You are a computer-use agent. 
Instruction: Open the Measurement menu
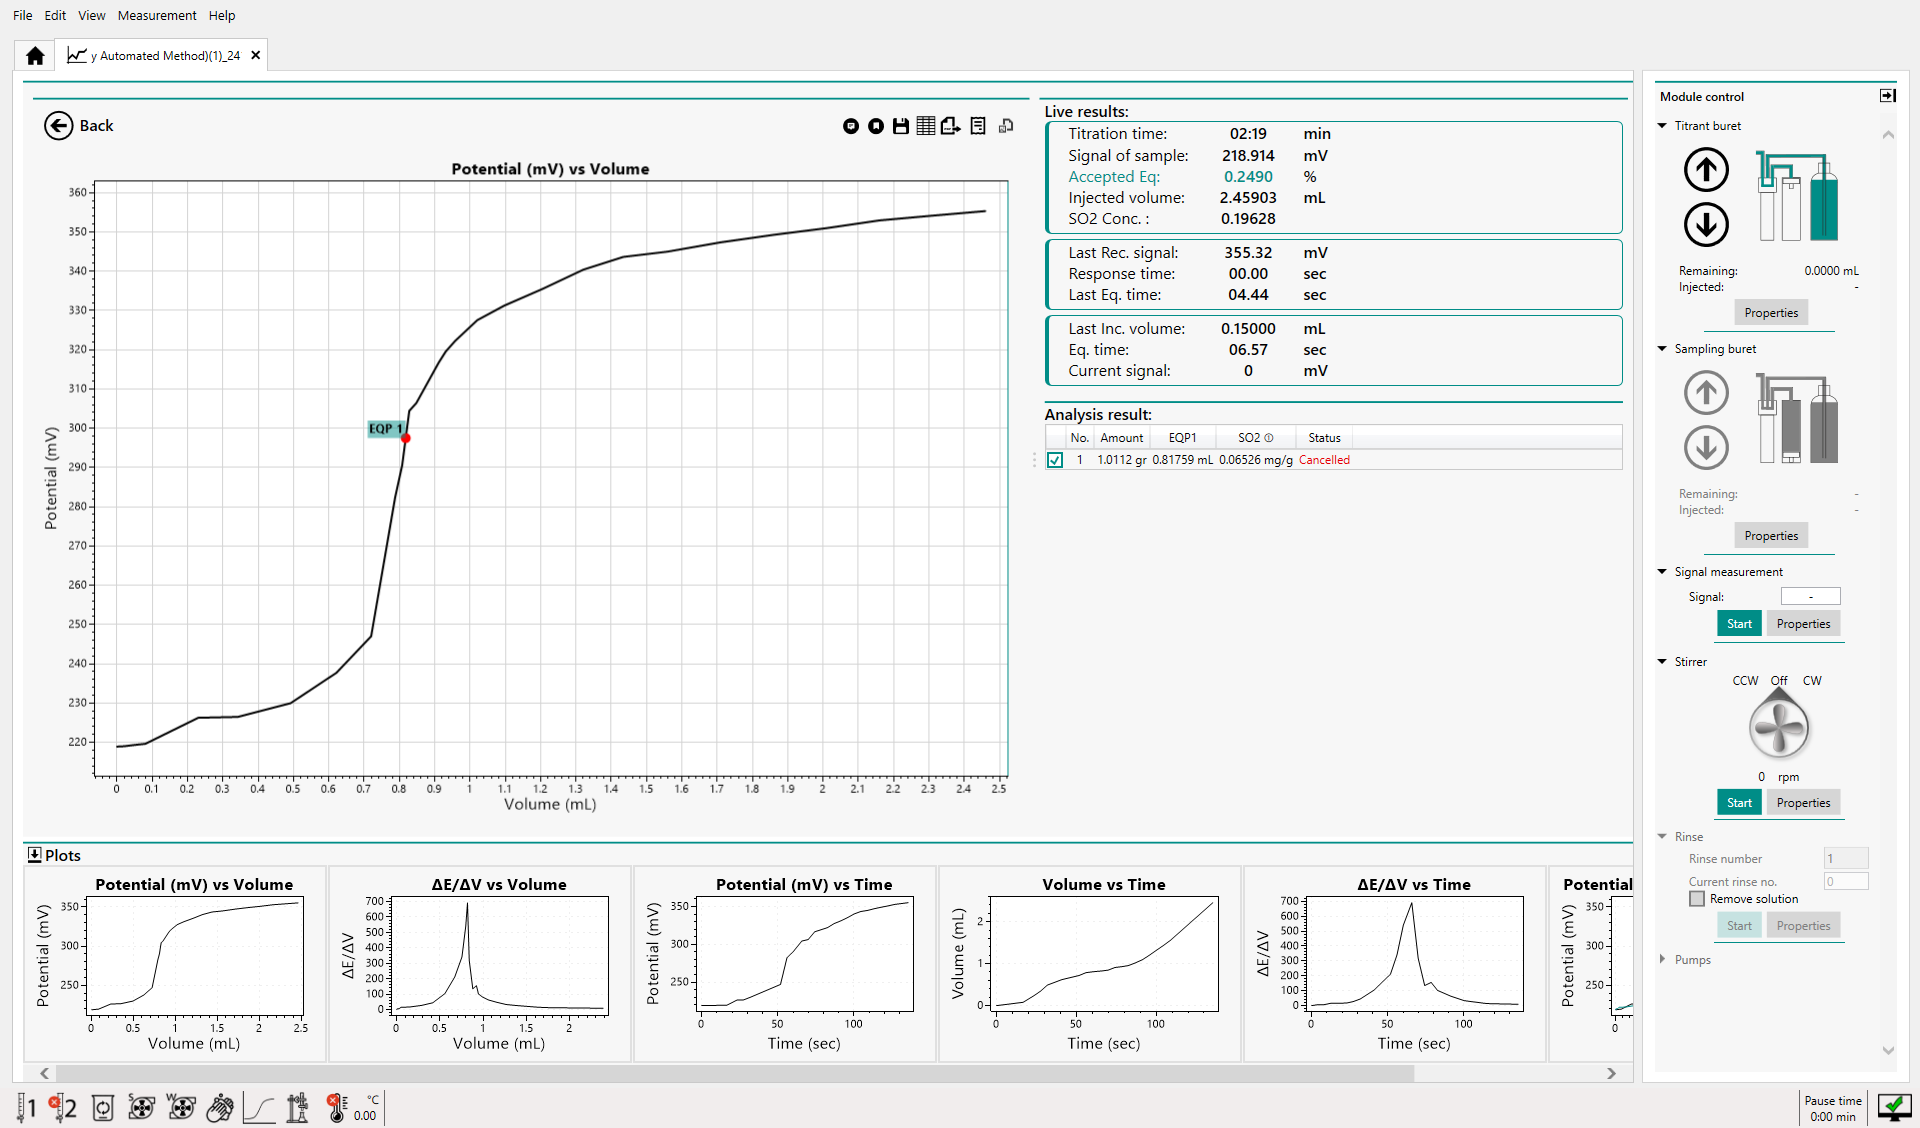tap(157, 15)
